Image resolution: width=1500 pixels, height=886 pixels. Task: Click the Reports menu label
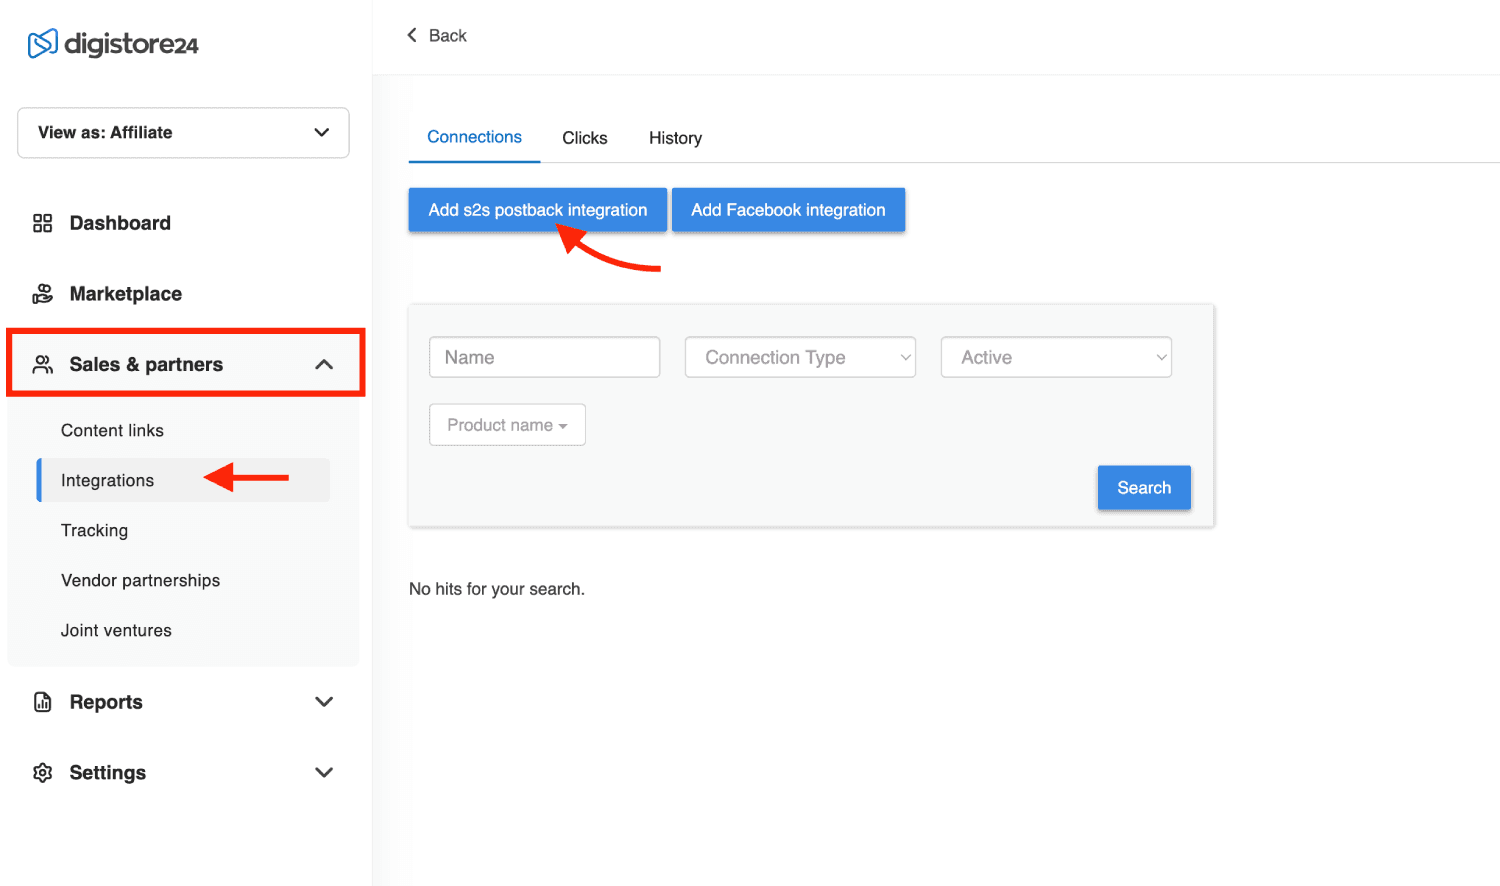pos(106,702)
